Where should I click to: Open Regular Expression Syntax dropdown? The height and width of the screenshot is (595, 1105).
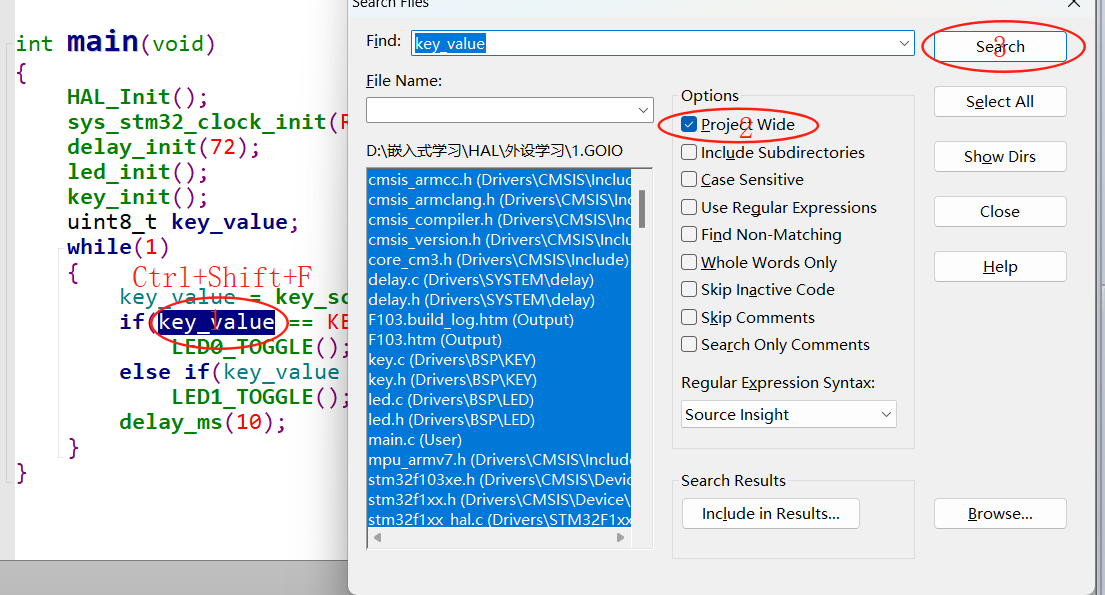887,415
